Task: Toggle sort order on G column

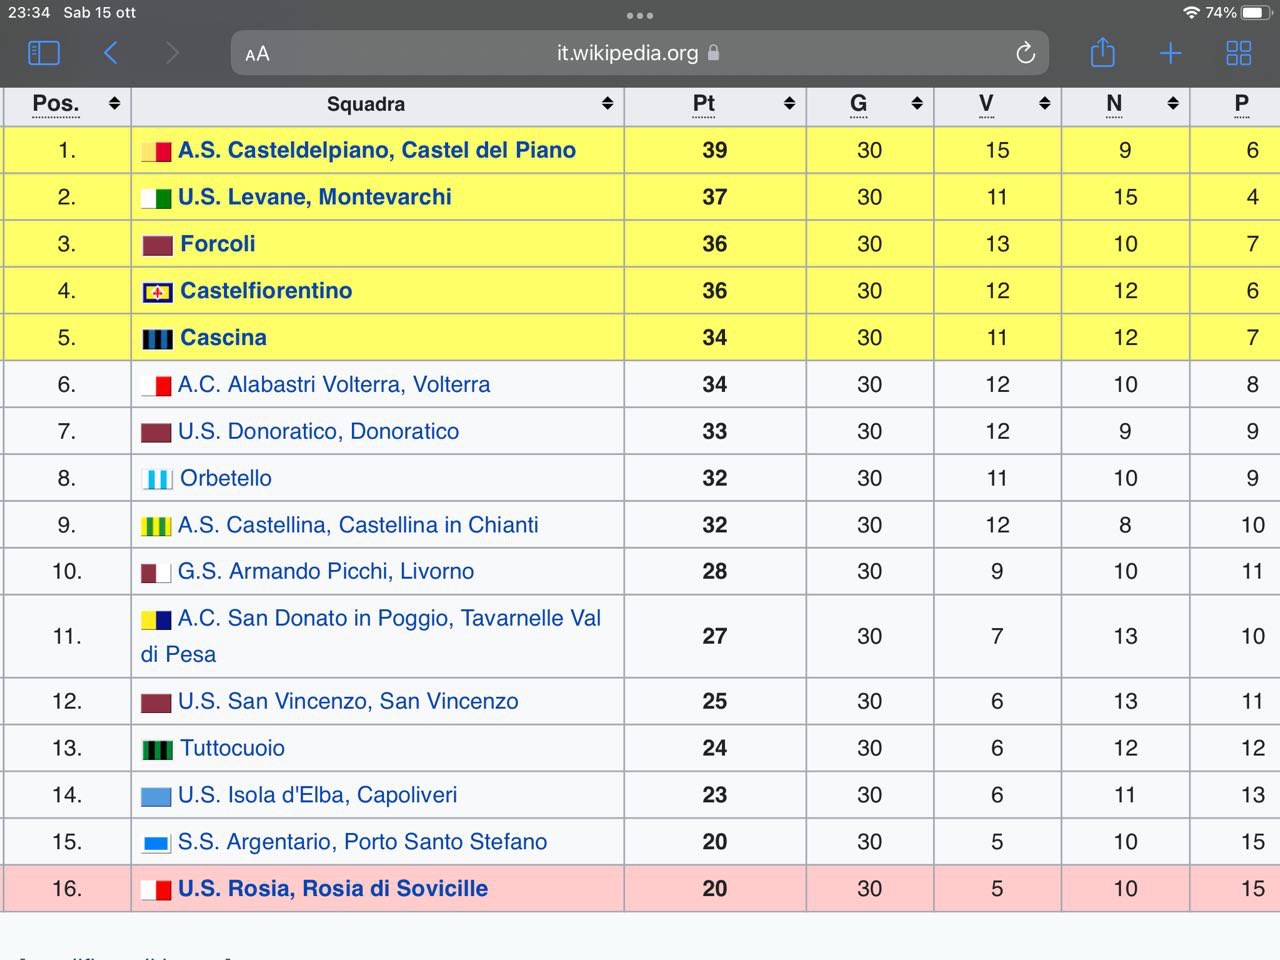Action: point(917,104)
